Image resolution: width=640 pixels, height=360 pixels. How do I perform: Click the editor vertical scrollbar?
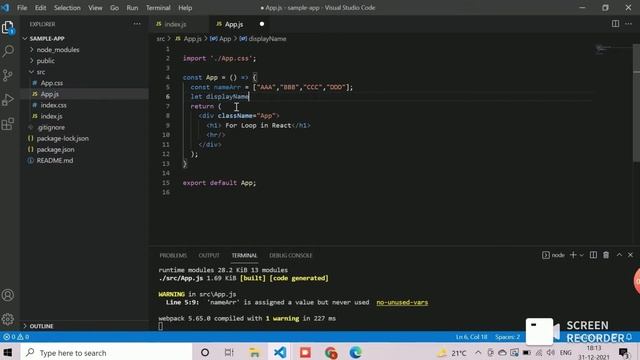636,102
